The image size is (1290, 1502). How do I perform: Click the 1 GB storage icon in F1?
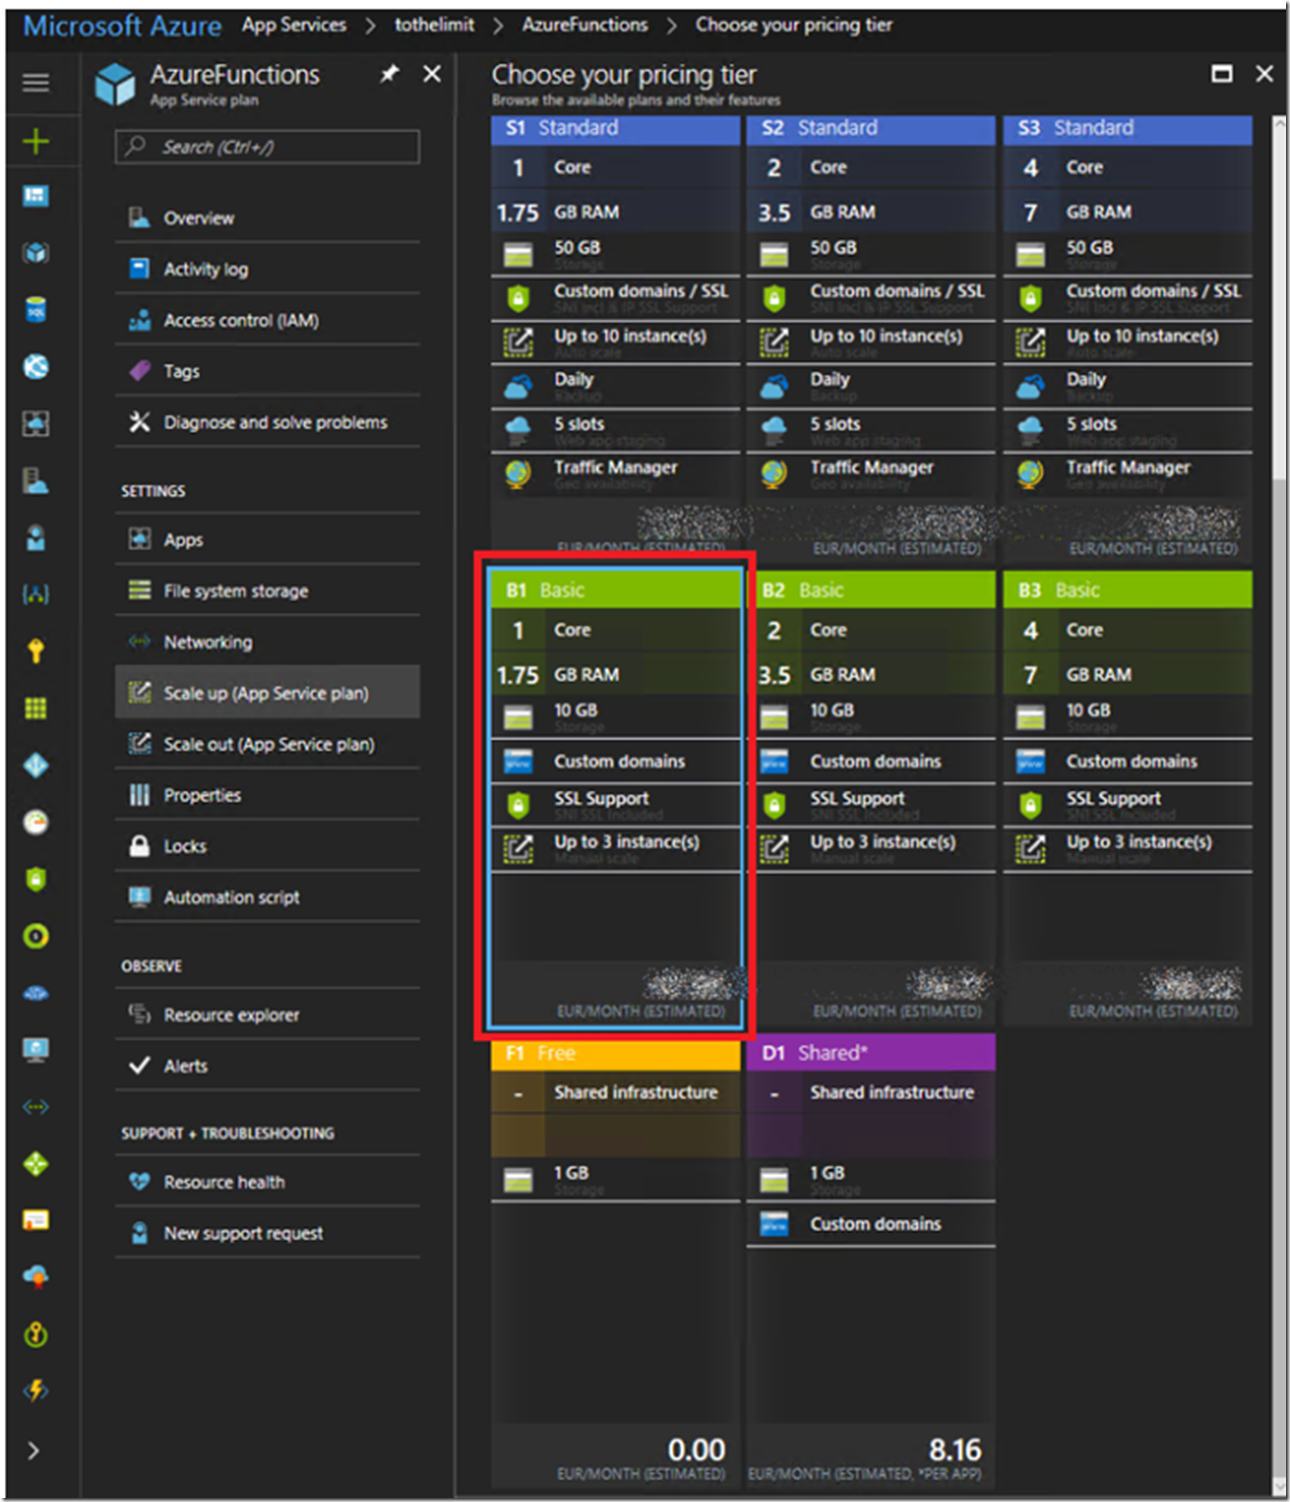(518, 1180)
